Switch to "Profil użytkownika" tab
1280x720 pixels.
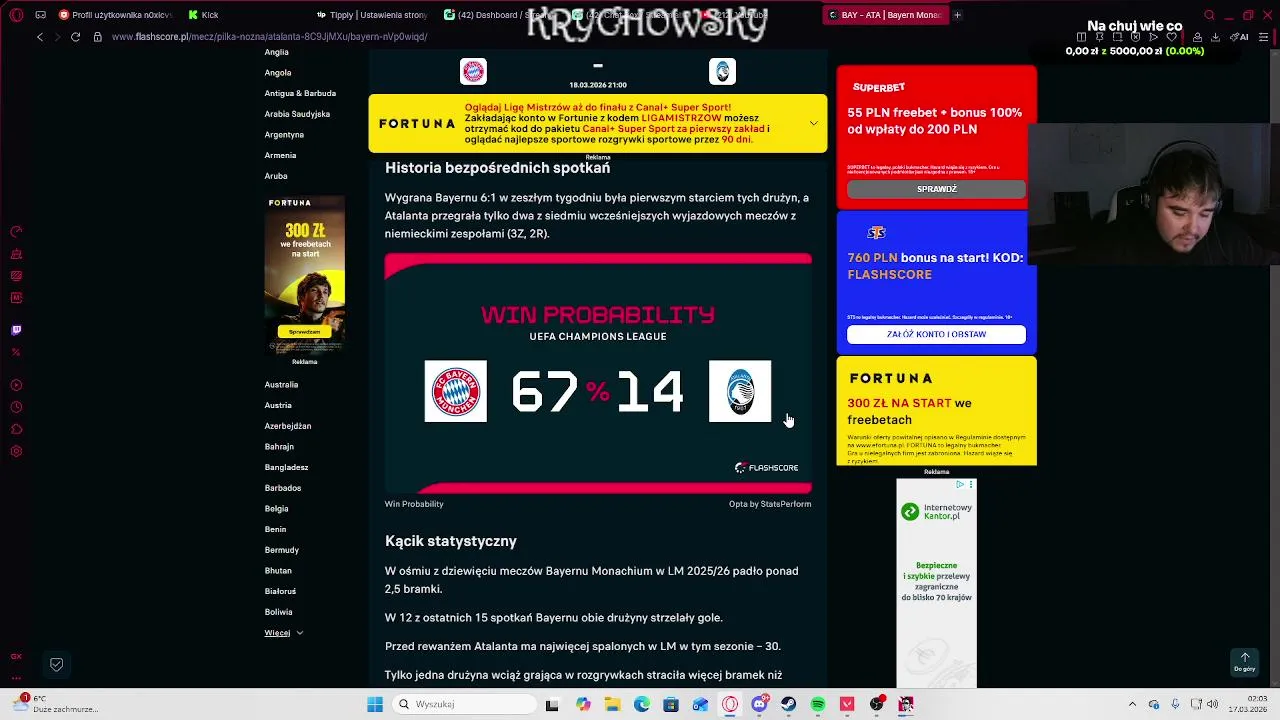point(115,15)
